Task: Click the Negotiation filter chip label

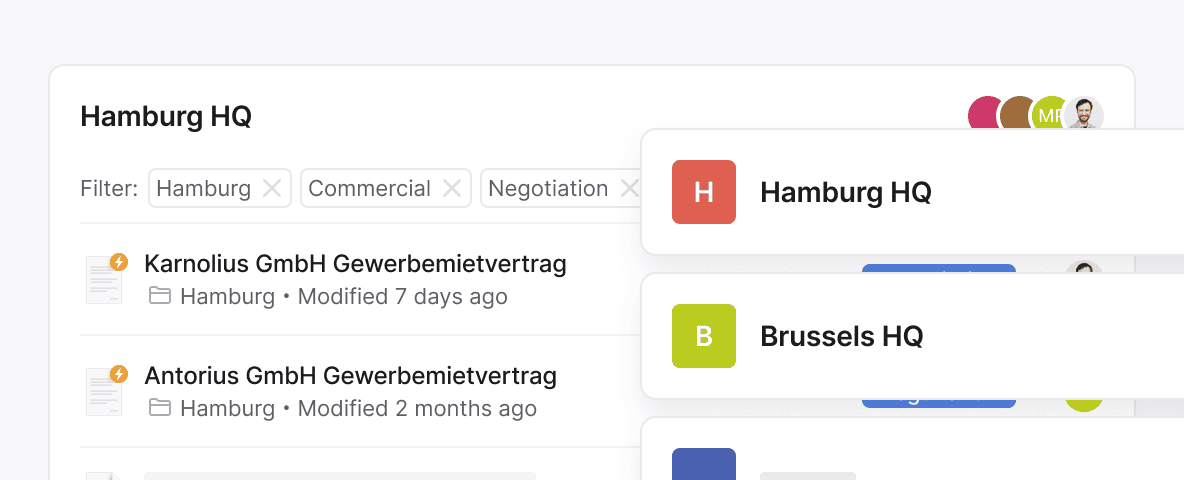Action: 548,188
